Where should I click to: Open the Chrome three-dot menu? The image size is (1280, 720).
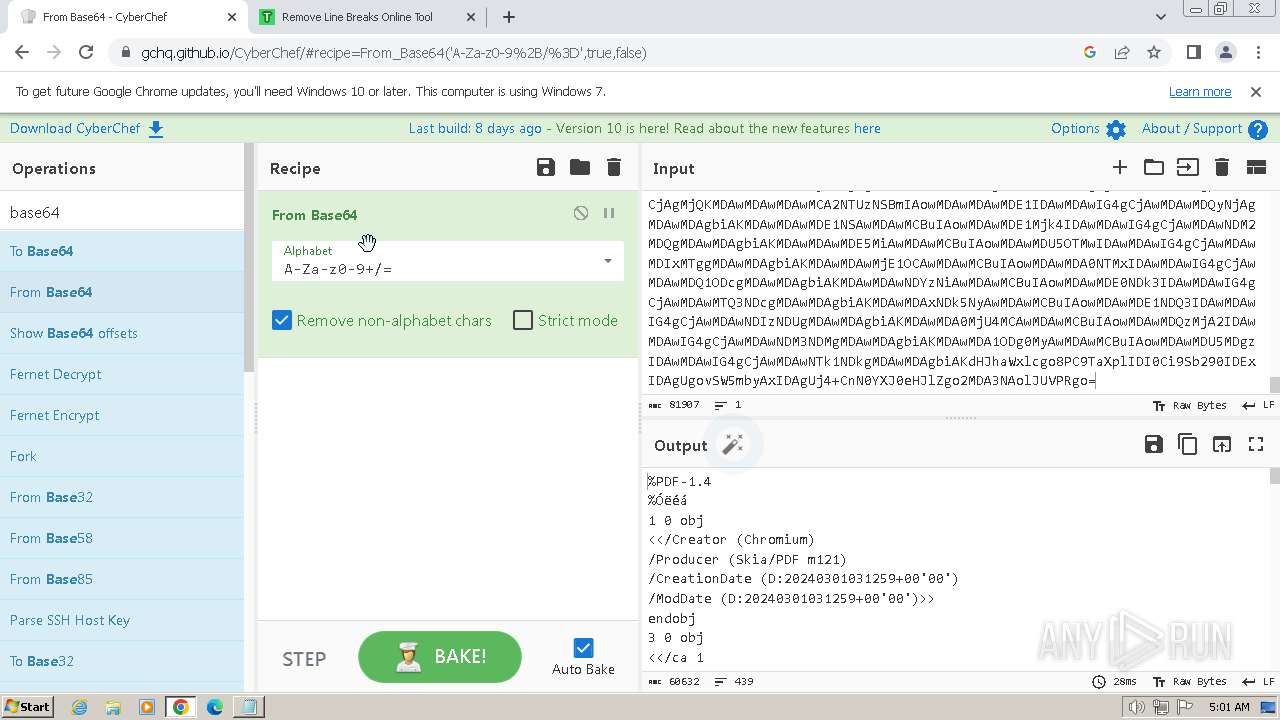point(1257,52)
